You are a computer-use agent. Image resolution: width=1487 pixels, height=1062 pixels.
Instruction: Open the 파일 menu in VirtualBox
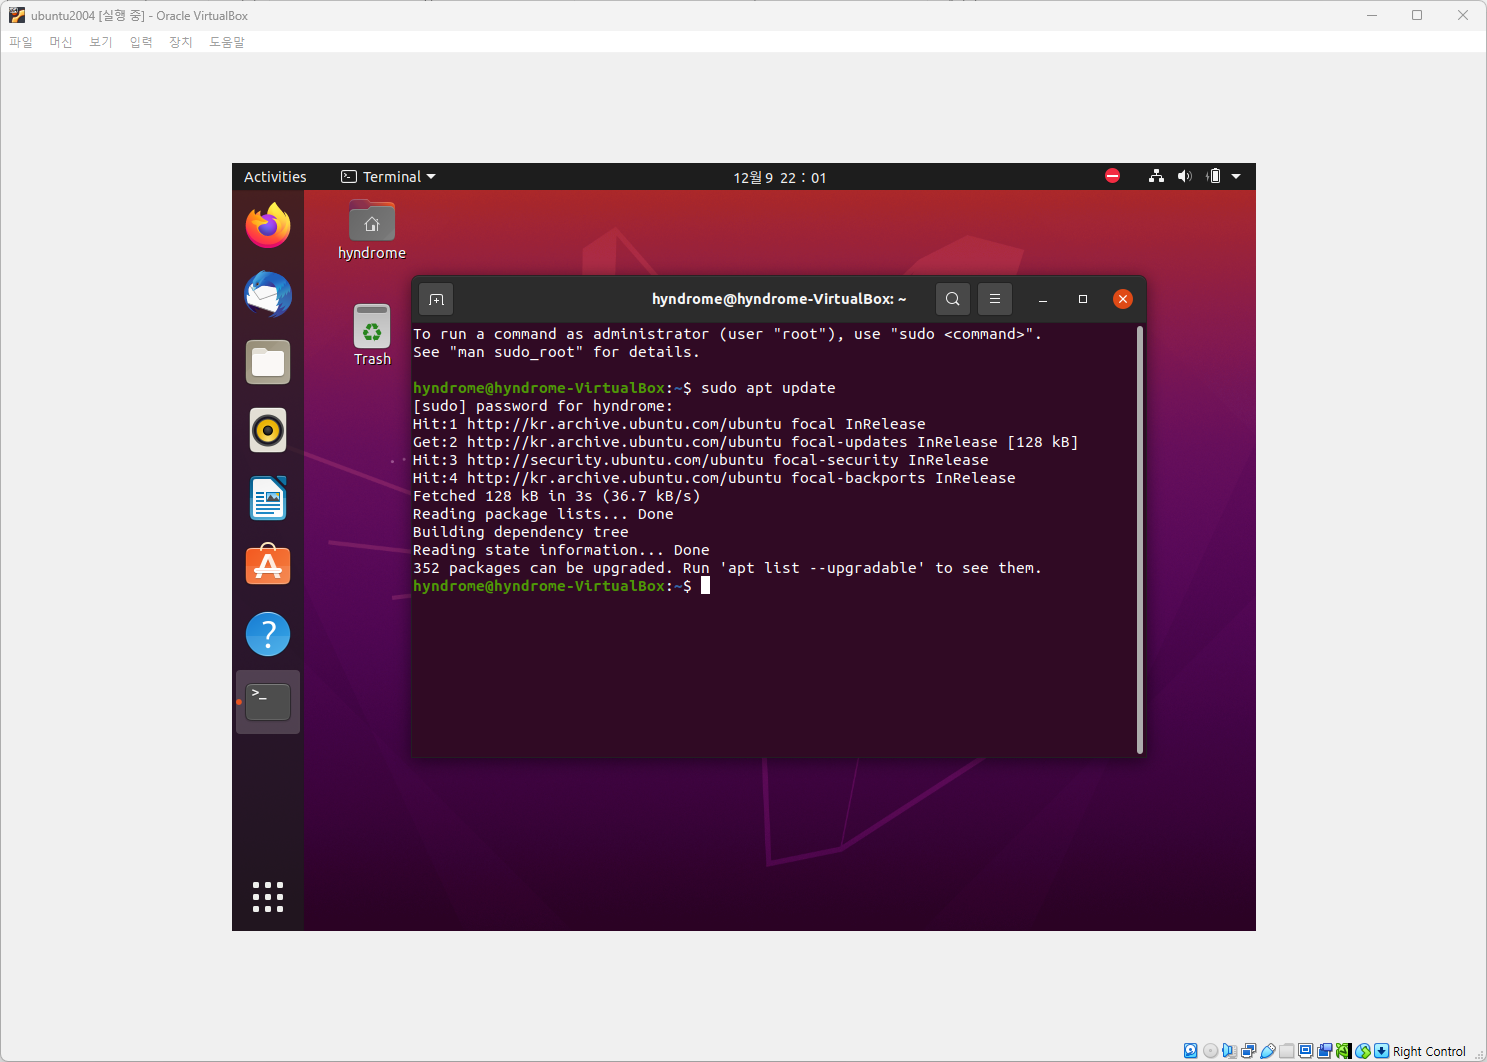pyautogui.click(x=21, y=42)
